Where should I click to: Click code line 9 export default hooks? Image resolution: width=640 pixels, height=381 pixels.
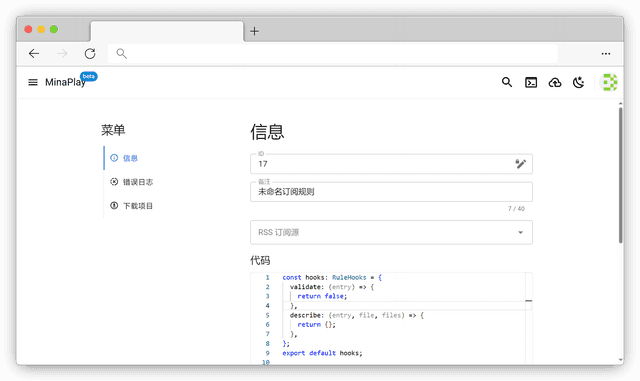[322, 353]
